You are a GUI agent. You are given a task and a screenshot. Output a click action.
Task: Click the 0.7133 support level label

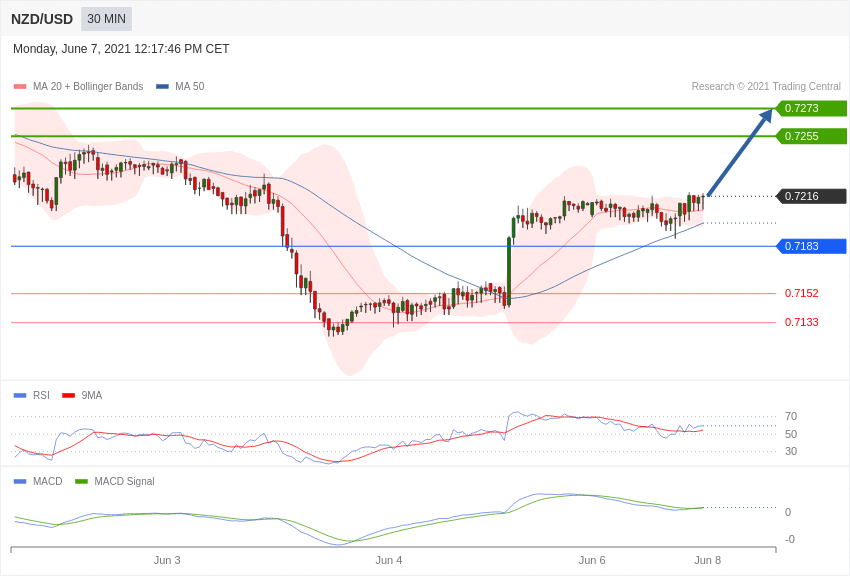802,322
